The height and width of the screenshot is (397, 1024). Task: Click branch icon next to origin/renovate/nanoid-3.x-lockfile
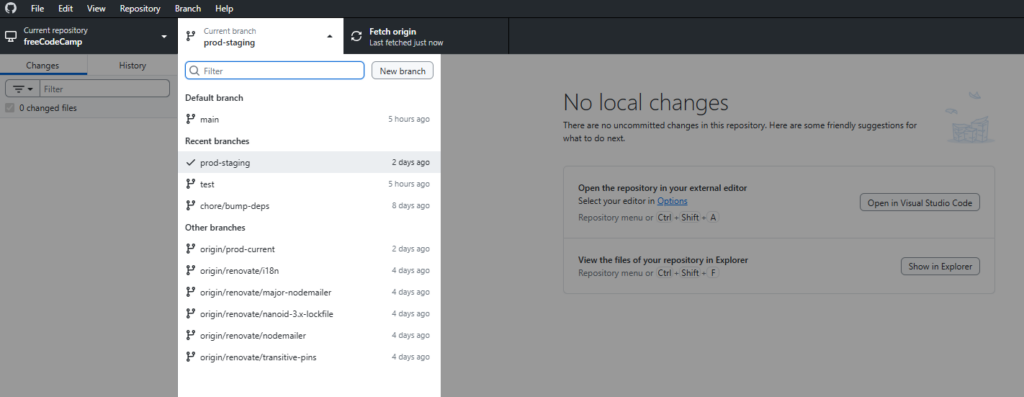190,313
